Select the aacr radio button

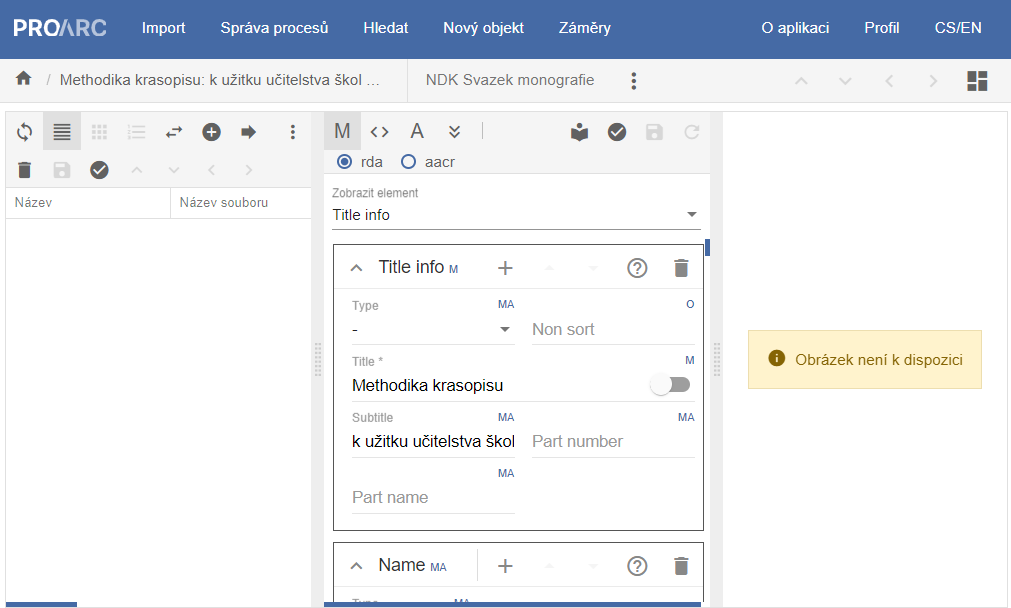(x=408, y=161)
